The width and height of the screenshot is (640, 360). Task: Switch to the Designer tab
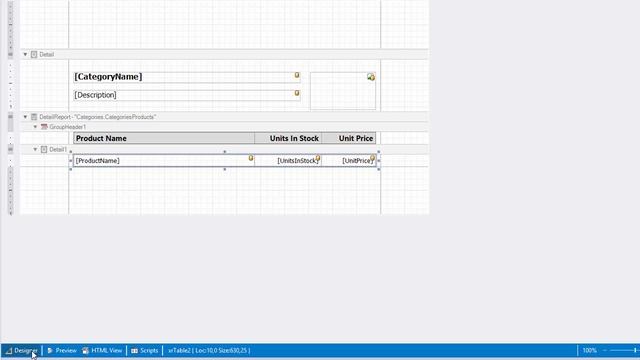tap(21, 351)
